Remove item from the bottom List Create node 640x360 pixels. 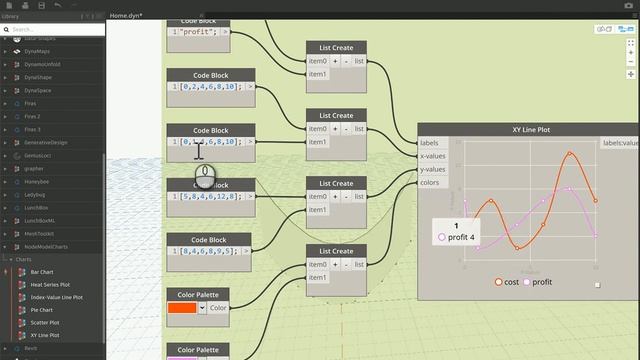click(x=346, y=264)
